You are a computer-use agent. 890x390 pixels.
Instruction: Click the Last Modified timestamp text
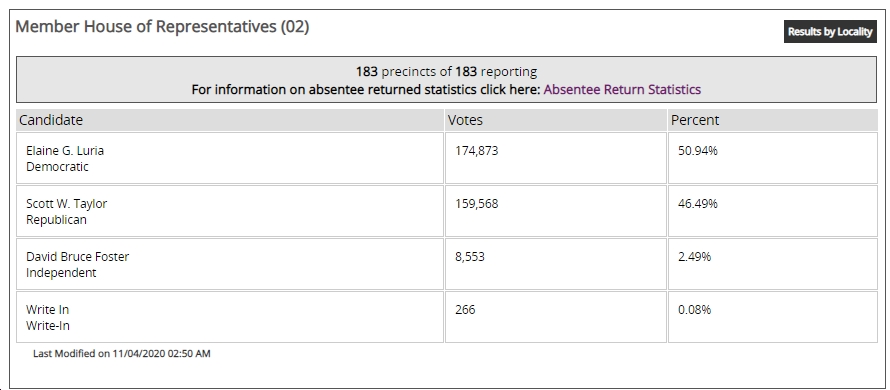click(x=121, y=354)
